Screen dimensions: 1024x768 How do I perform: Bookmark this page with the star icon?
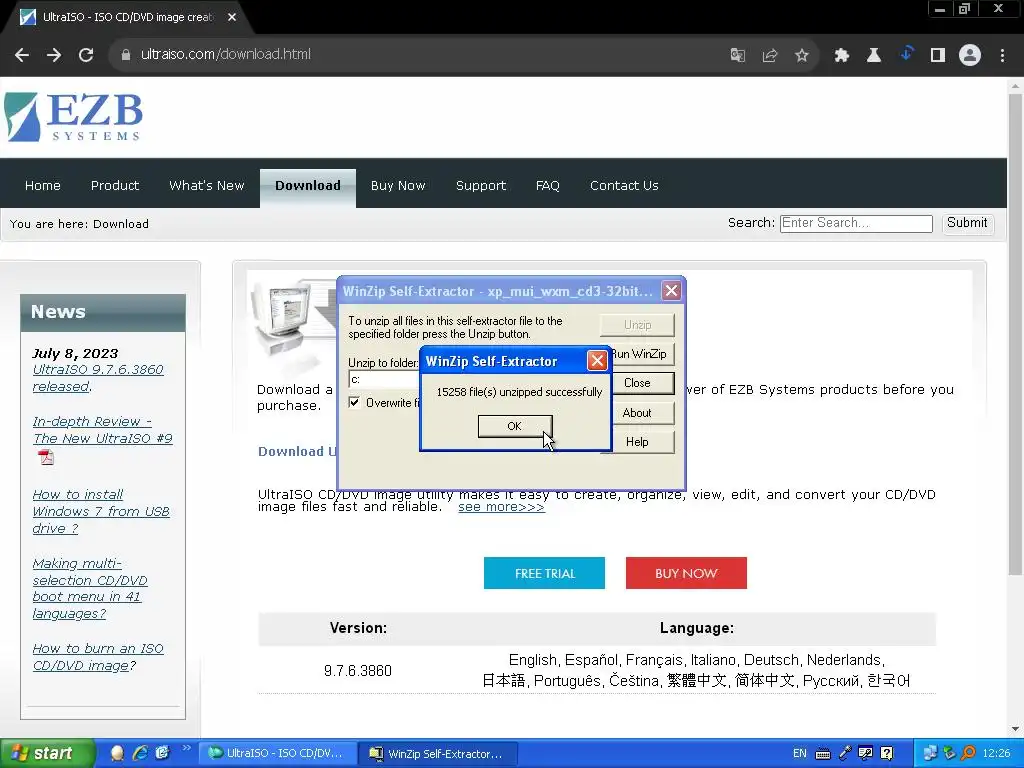[x=802, y=56]
